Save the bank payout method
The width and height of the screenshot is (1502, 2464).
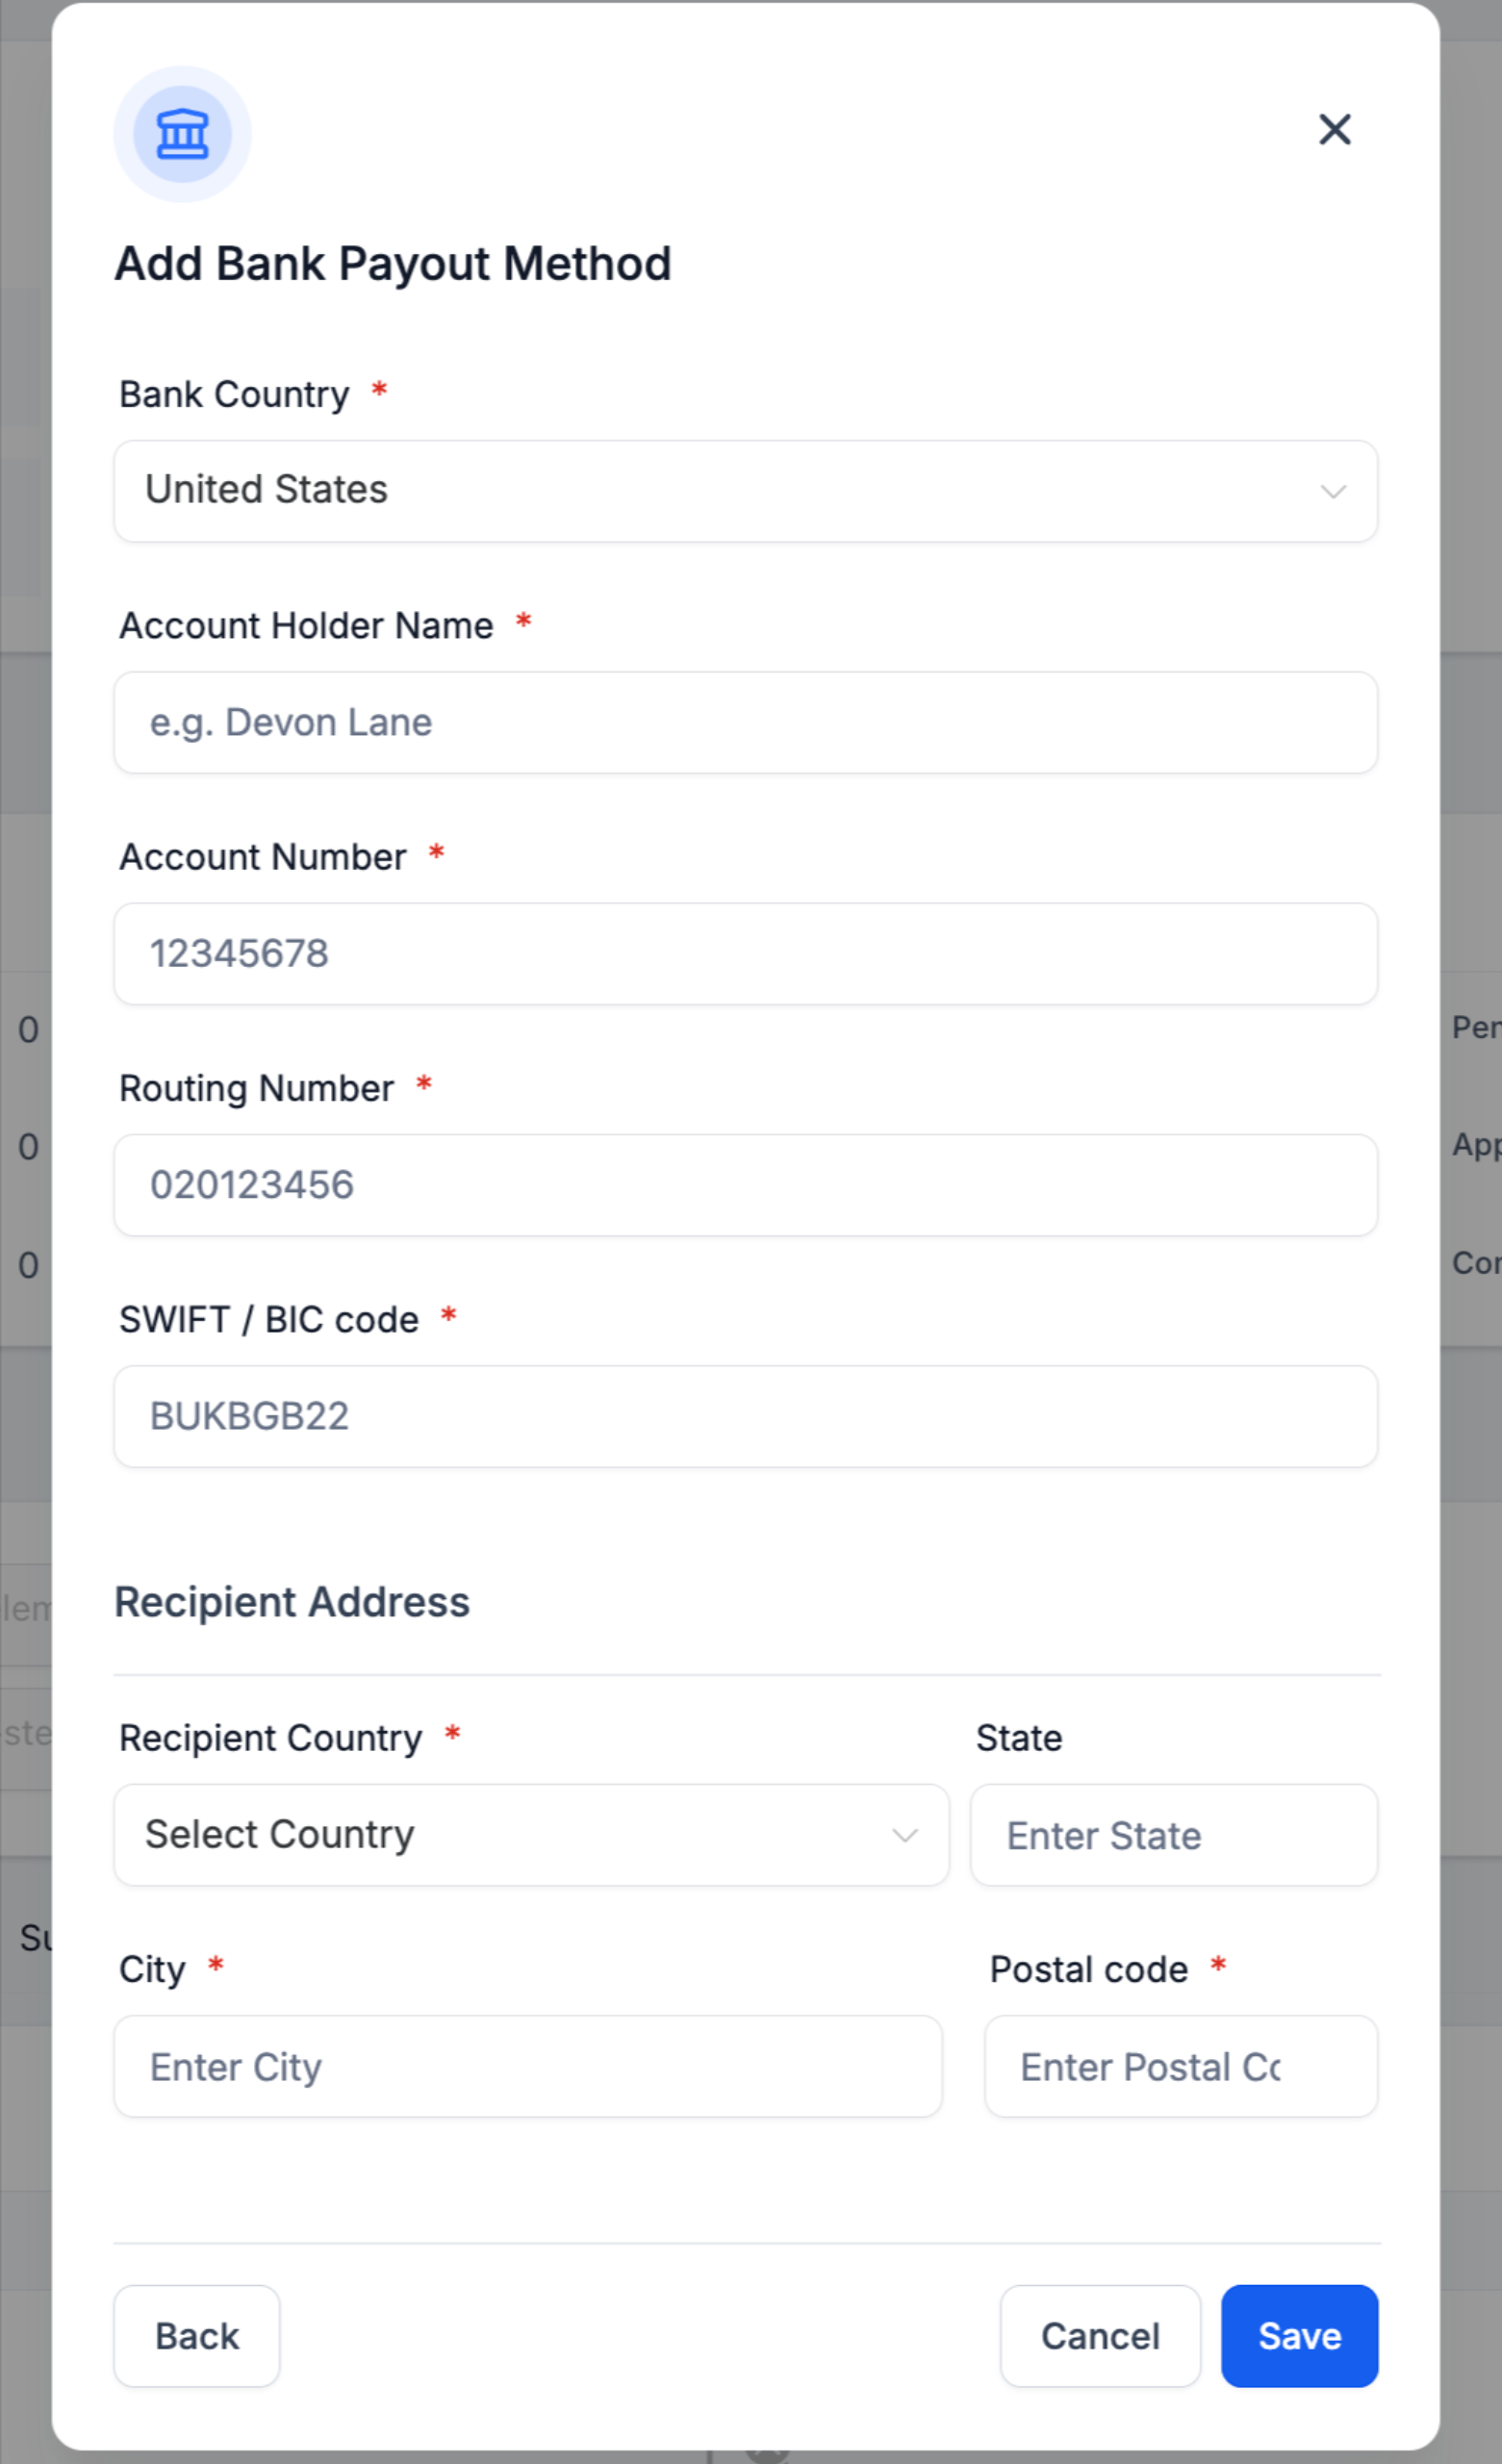point(1300,2336)
